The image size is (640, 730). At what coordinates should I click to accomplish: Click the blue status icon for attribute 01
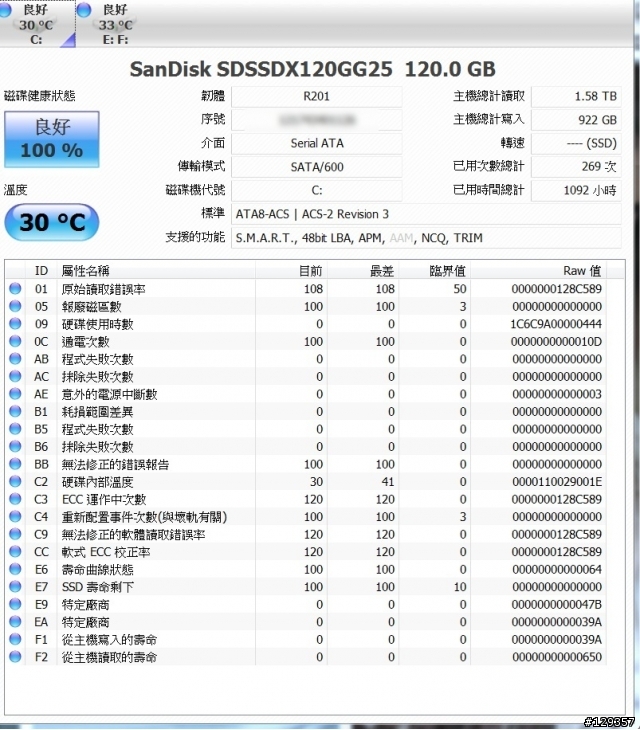point(15,289)
